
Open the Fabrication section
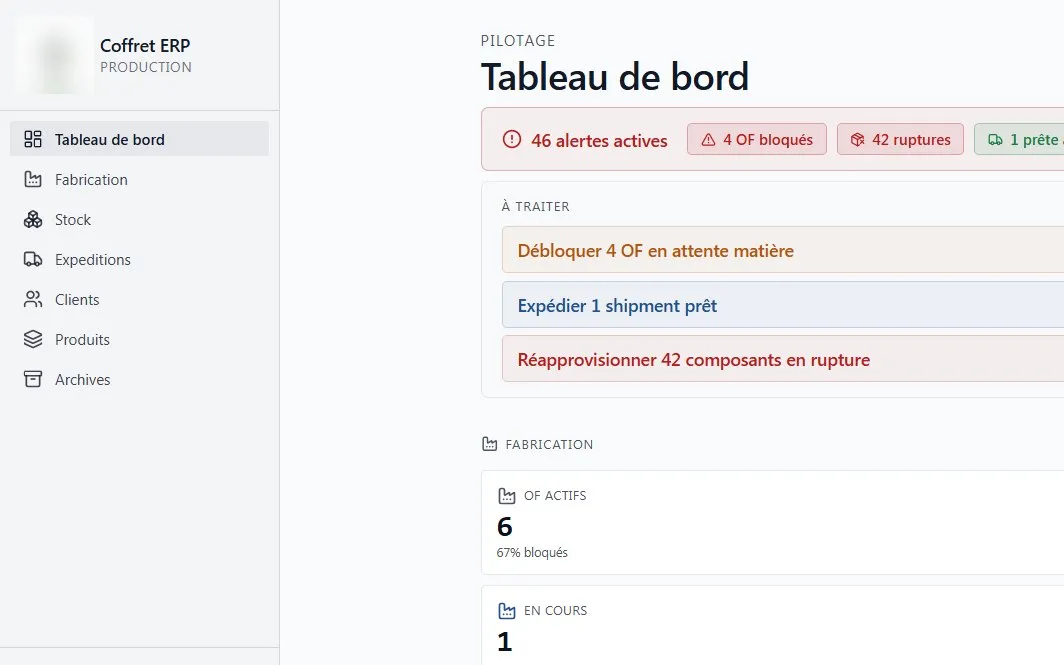click(x=139, y=179)
